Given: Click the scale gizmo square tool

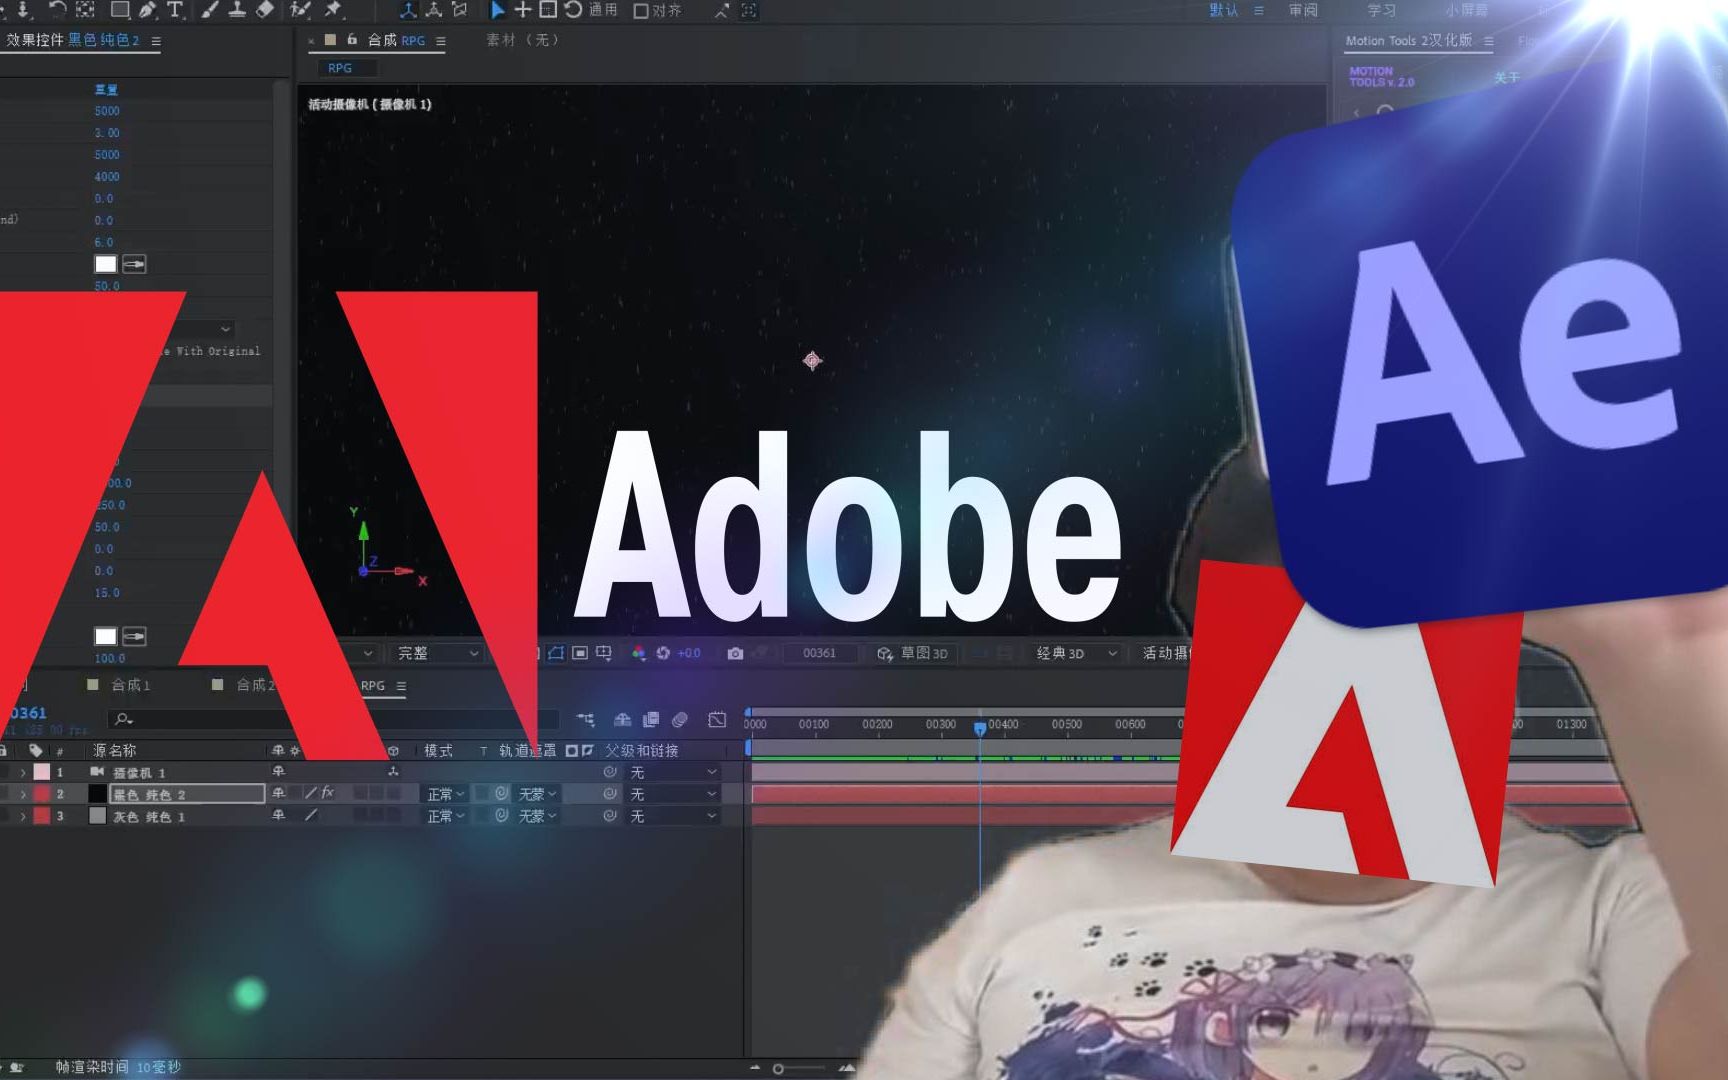Looking at the screenshot, I should point(548,10).
